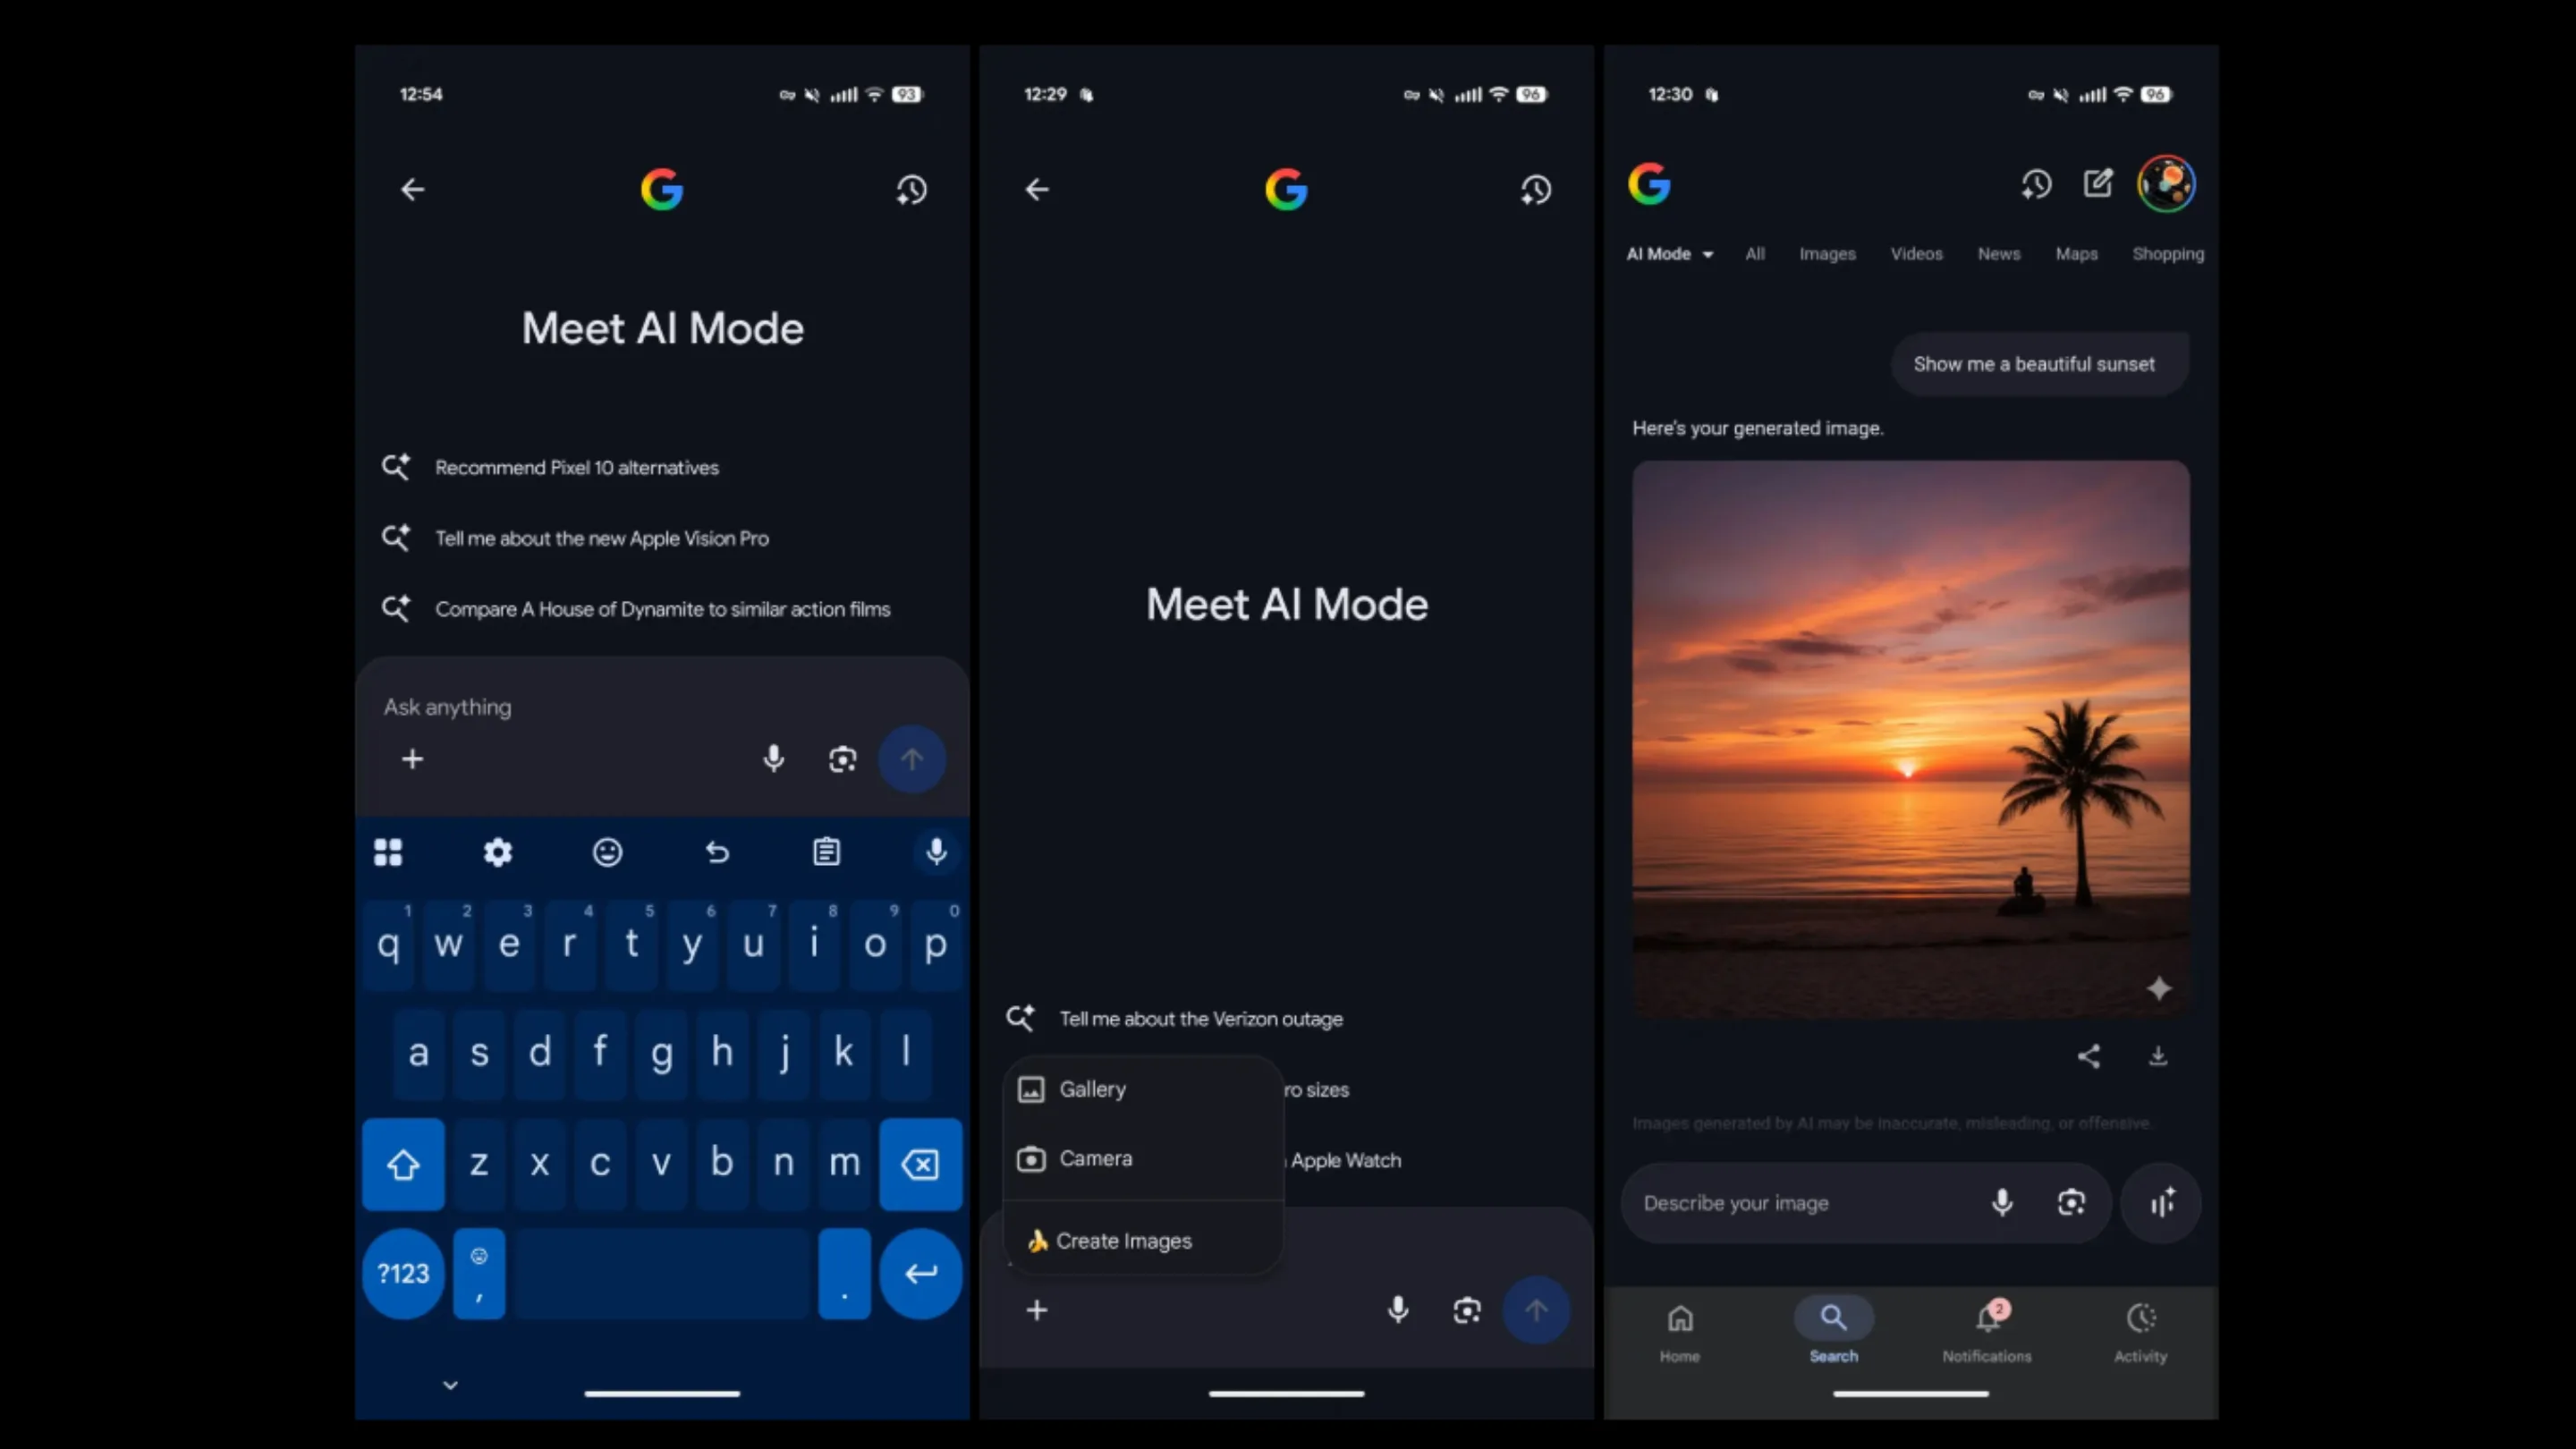Tap the Google Lens icon in the Ask anything box

tap(842, 759)
